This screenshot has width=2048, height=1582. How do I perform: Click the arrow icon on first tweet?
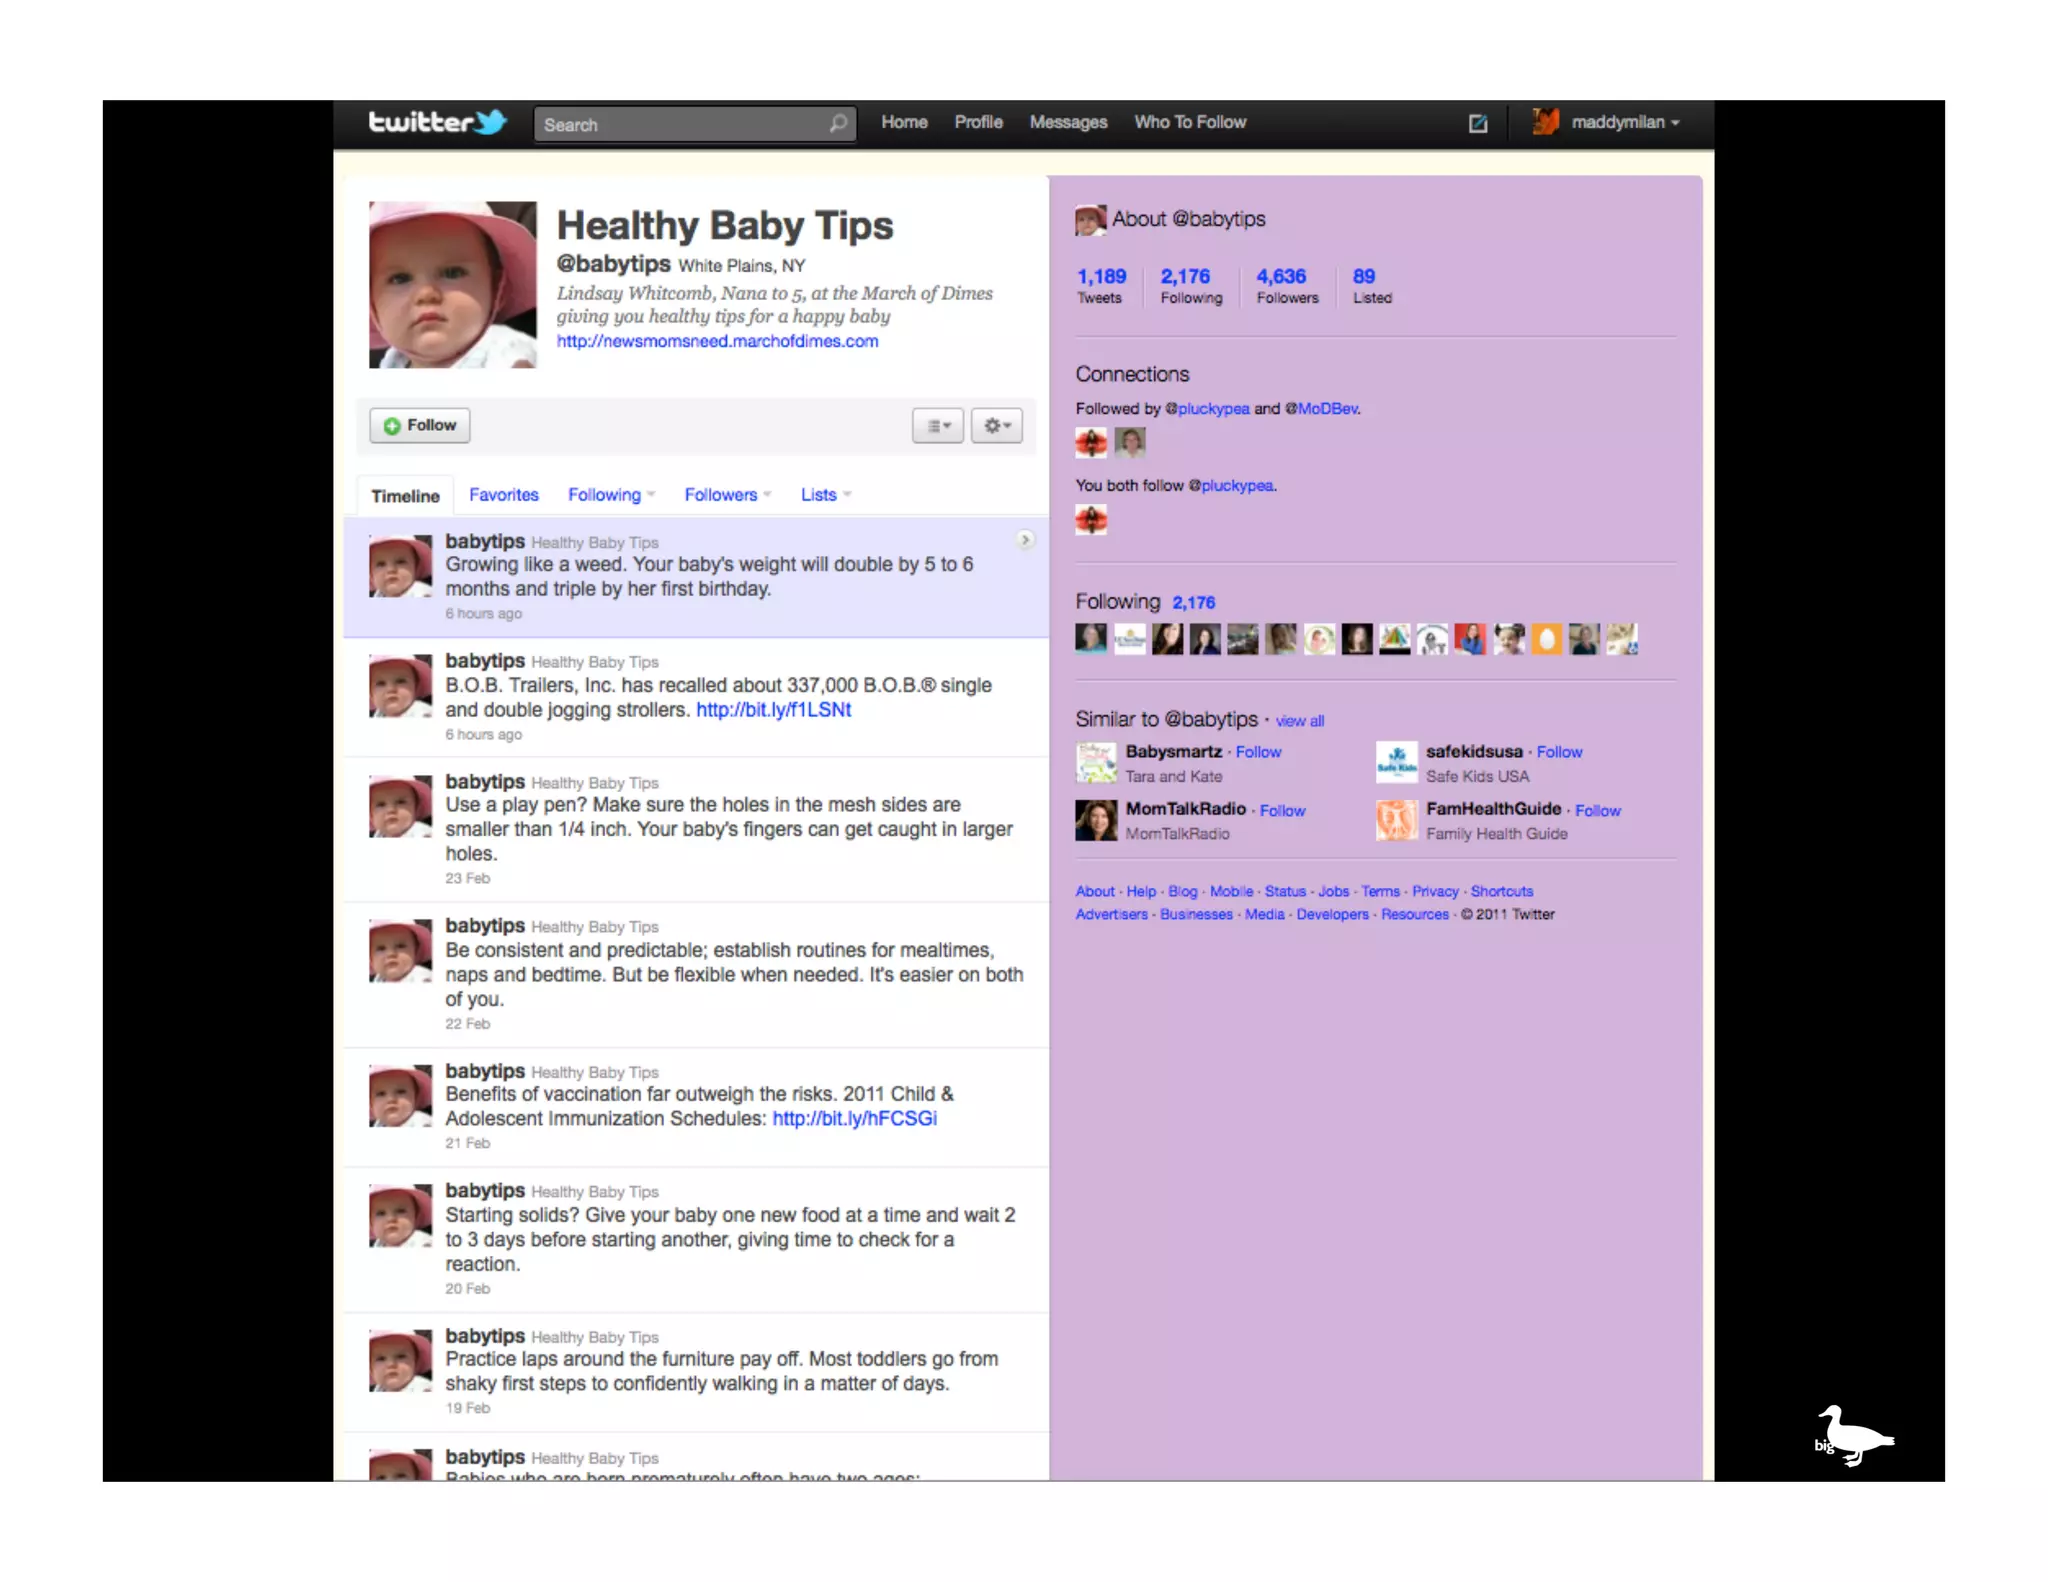pos(1025,541)
